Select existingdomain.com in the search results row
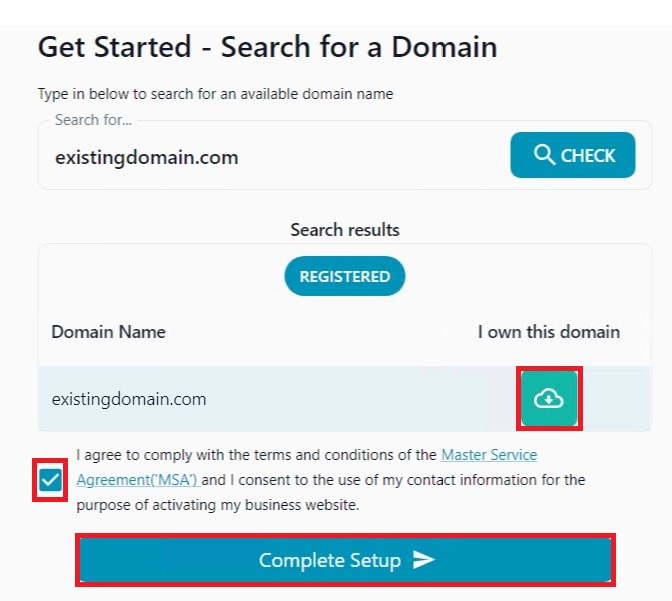 [129, 399]
